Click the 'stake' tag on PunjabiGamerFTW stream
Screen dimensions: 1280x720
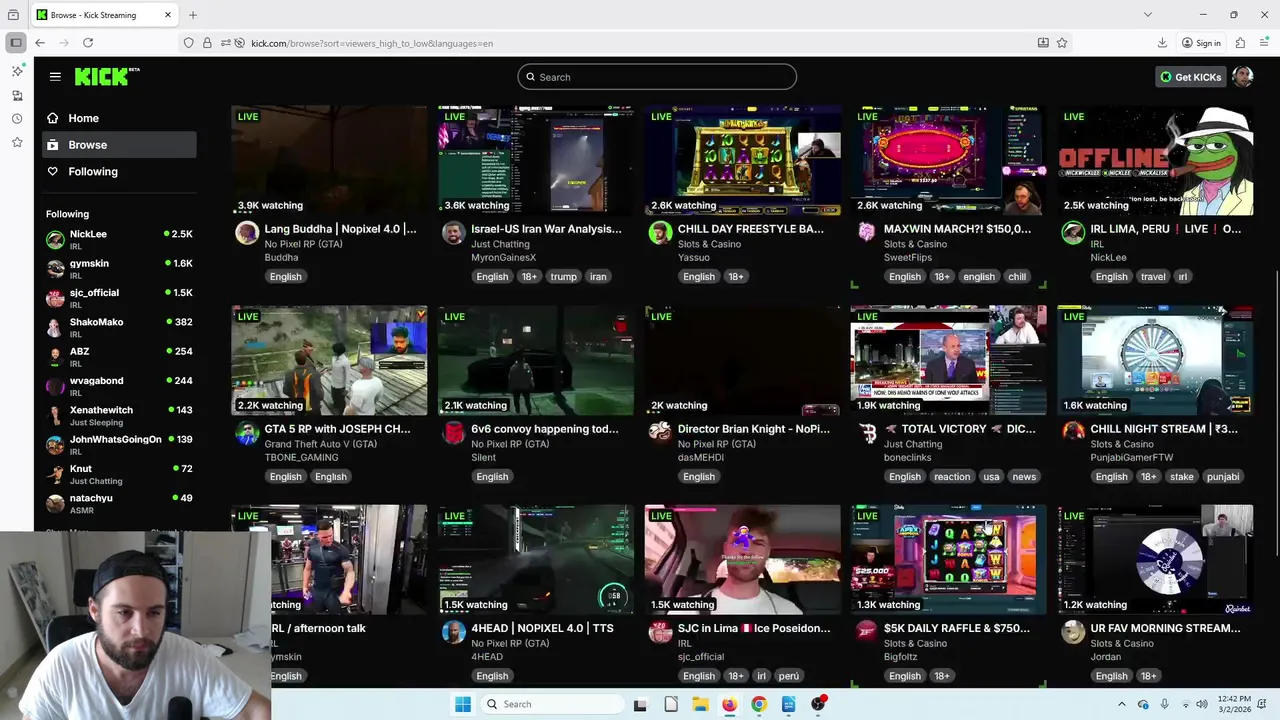1182,477
